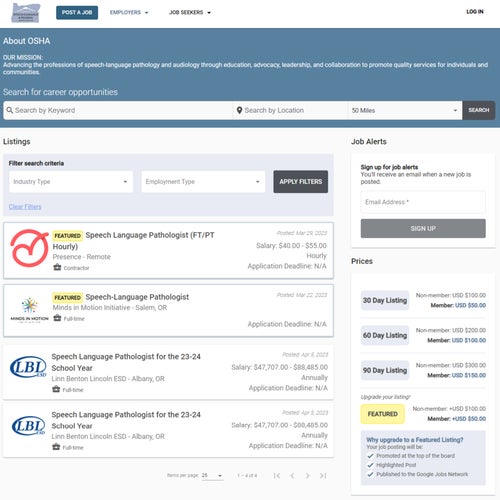Click the briefcase icon in Minds in Motion listing

coord(57,318)
